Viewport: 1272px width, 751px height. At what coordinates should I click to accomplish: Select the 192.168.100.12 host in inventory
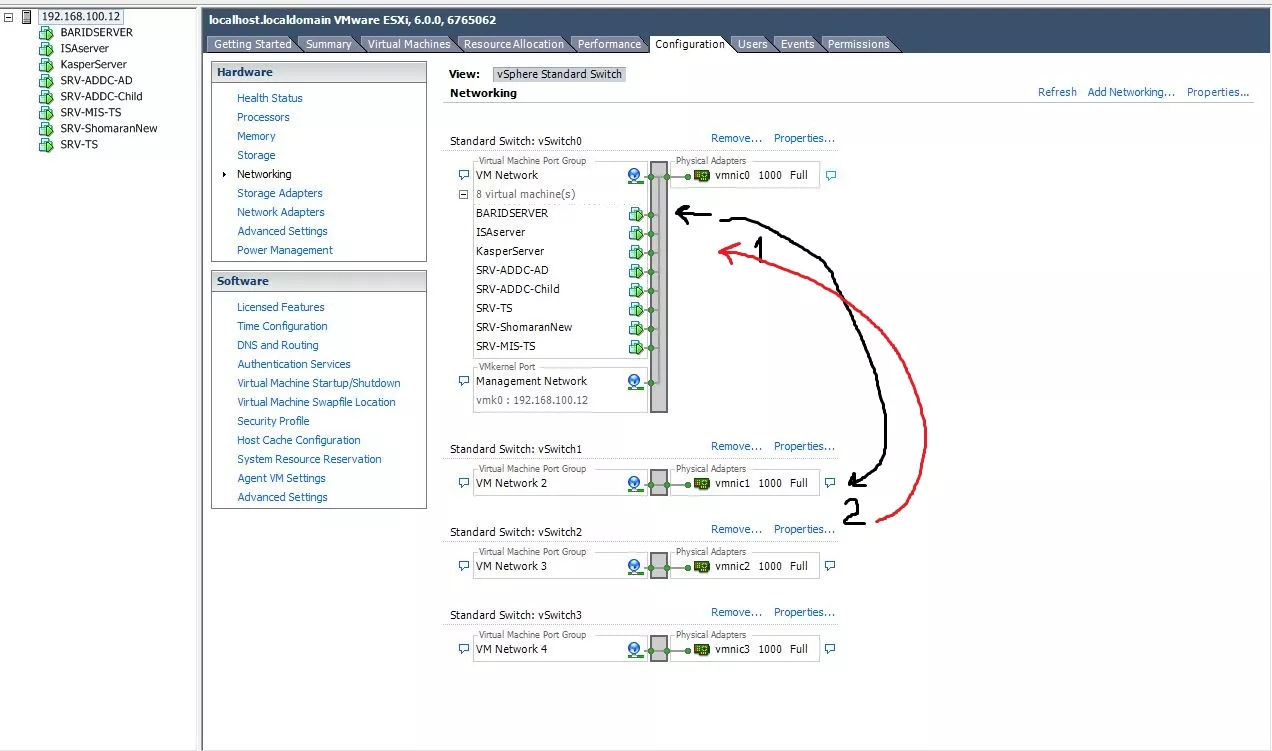coord(80,17)
